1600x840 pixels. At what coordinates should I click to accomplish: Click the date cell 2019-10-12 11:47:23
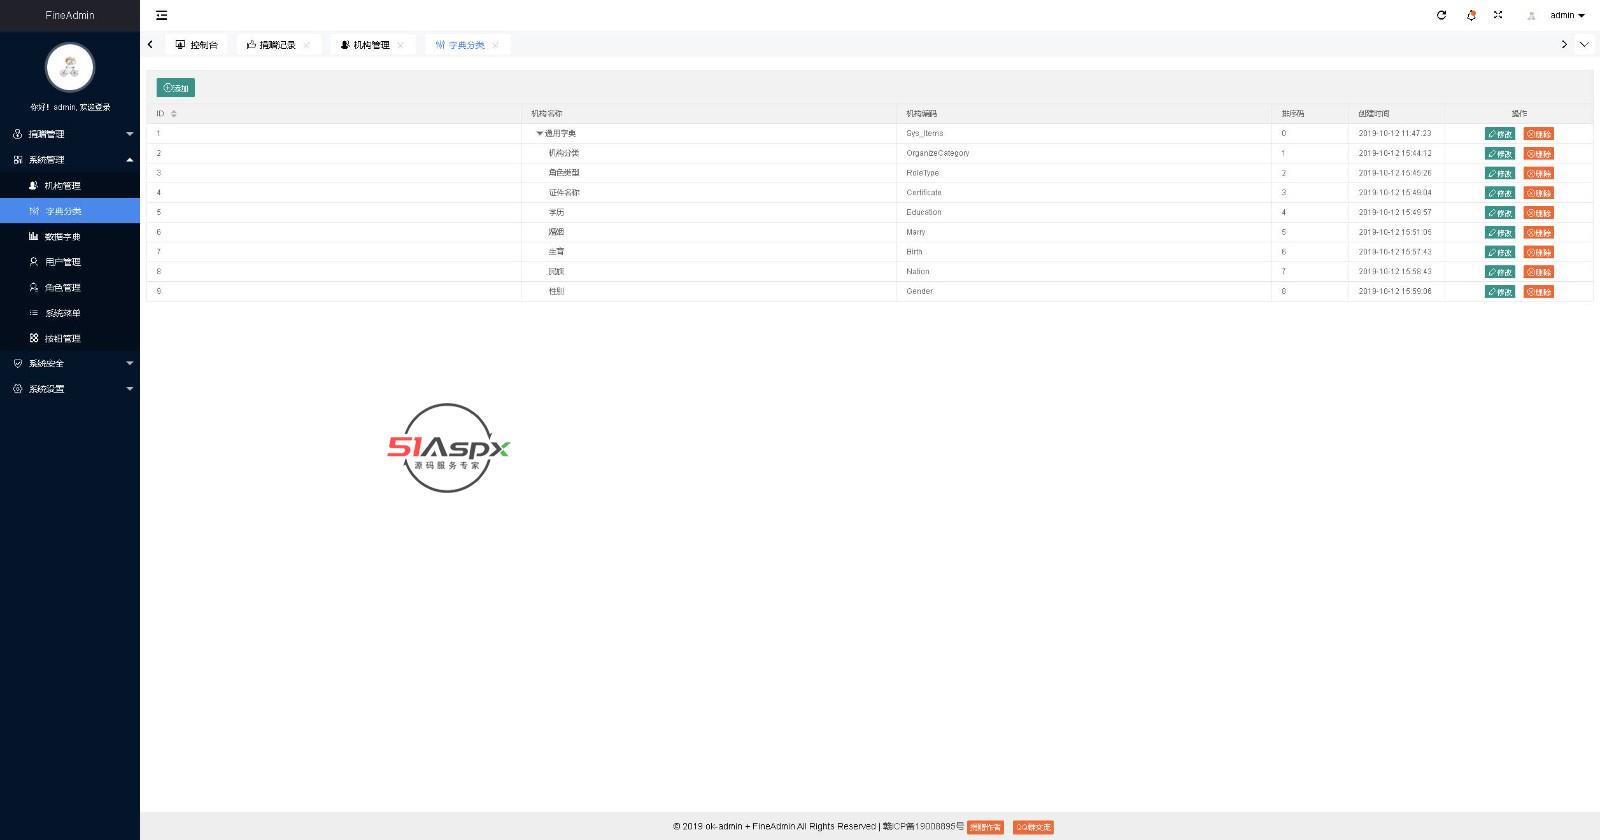point(1395,133)
